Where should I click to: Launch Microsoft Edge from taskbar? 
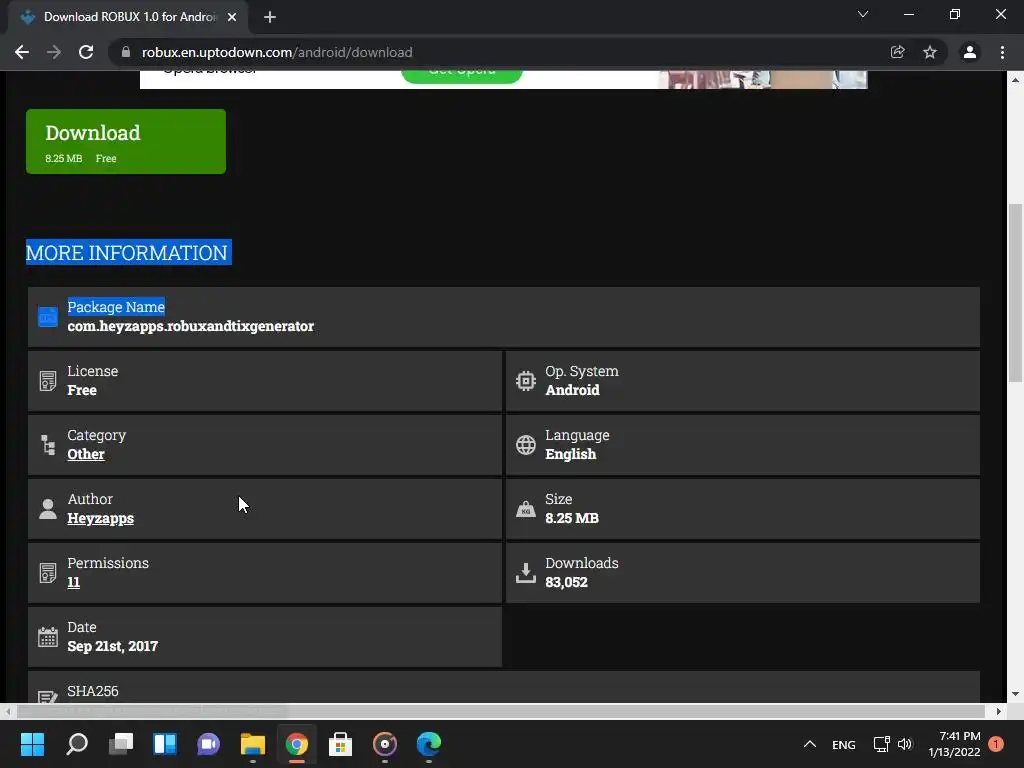pyautogui.click(x=428, y=744)
